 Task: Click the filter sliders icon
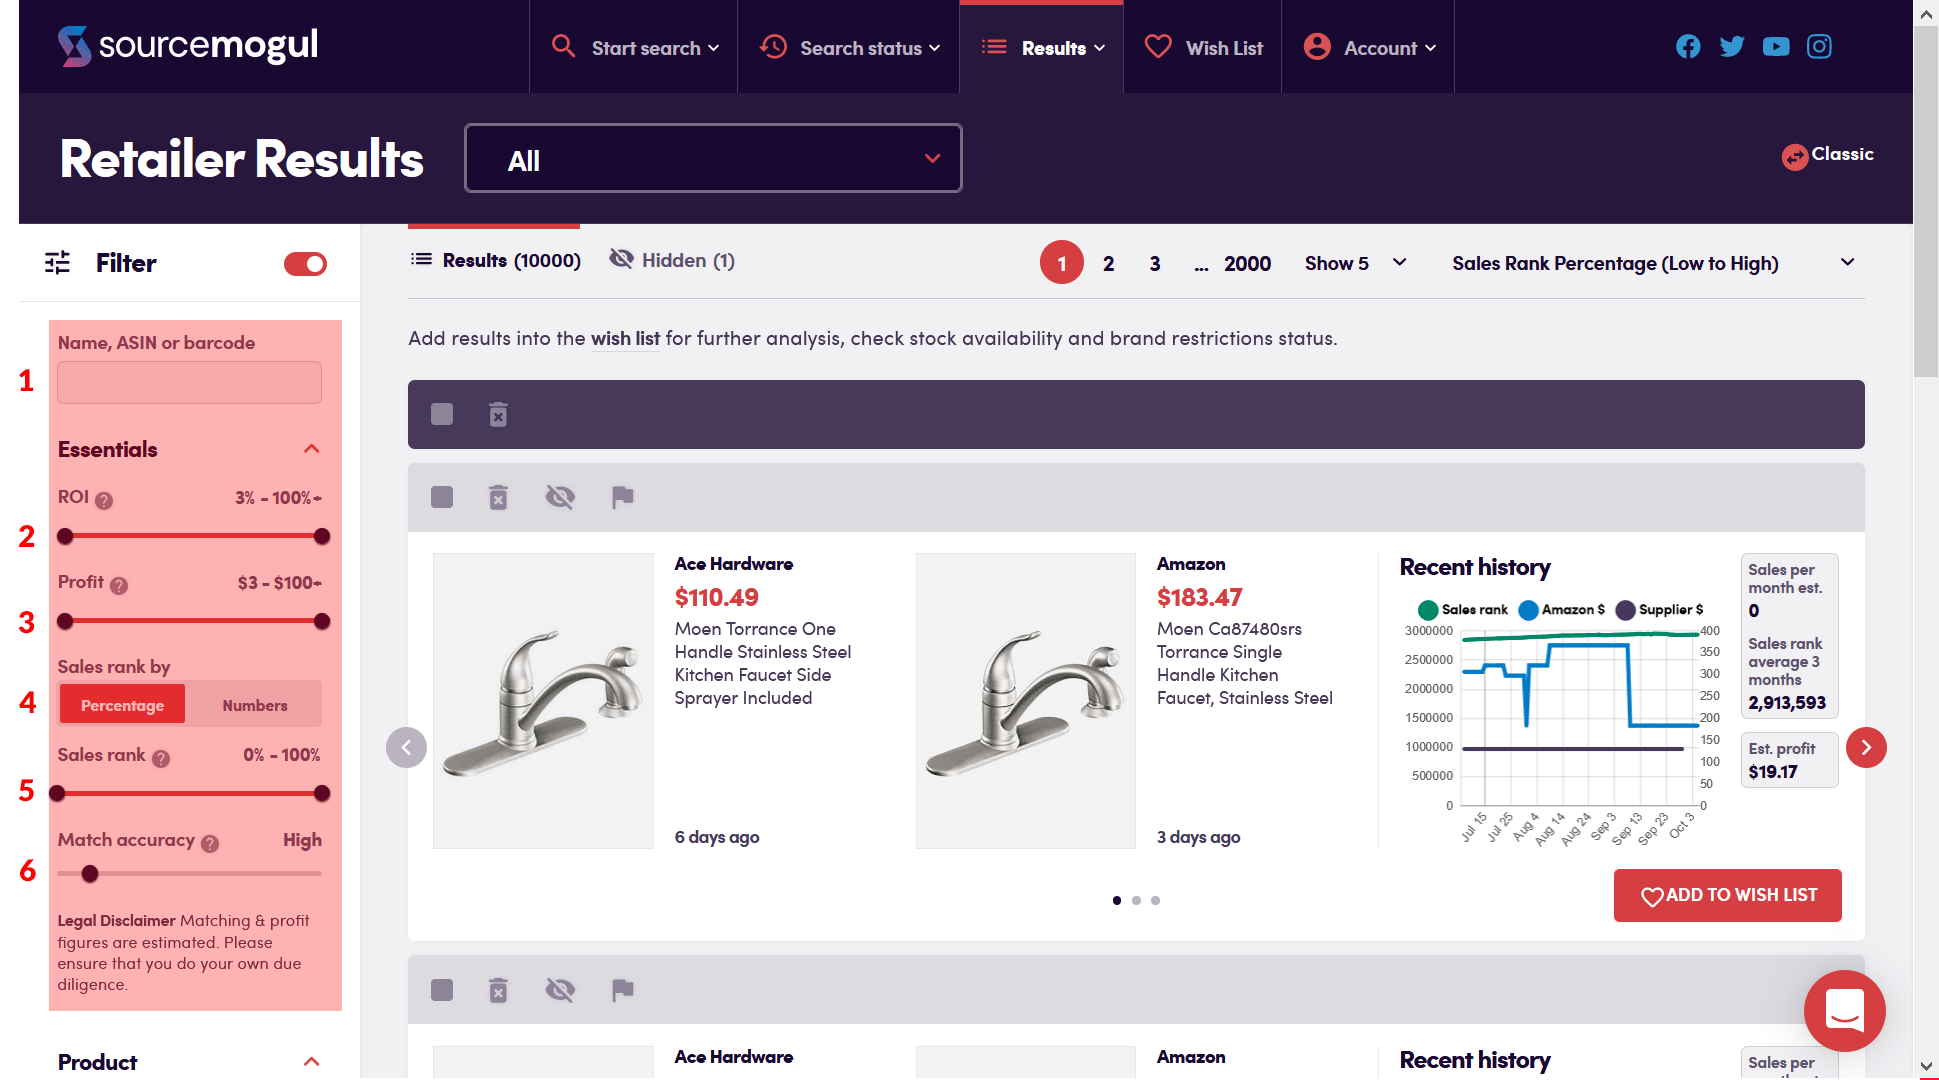tap(58, 263)
